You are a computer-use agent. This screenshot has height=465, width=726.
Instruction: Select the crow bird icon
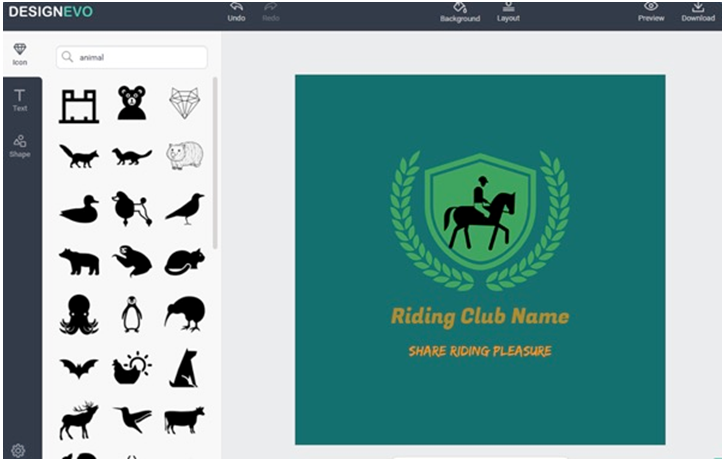[x=185, y=209]
